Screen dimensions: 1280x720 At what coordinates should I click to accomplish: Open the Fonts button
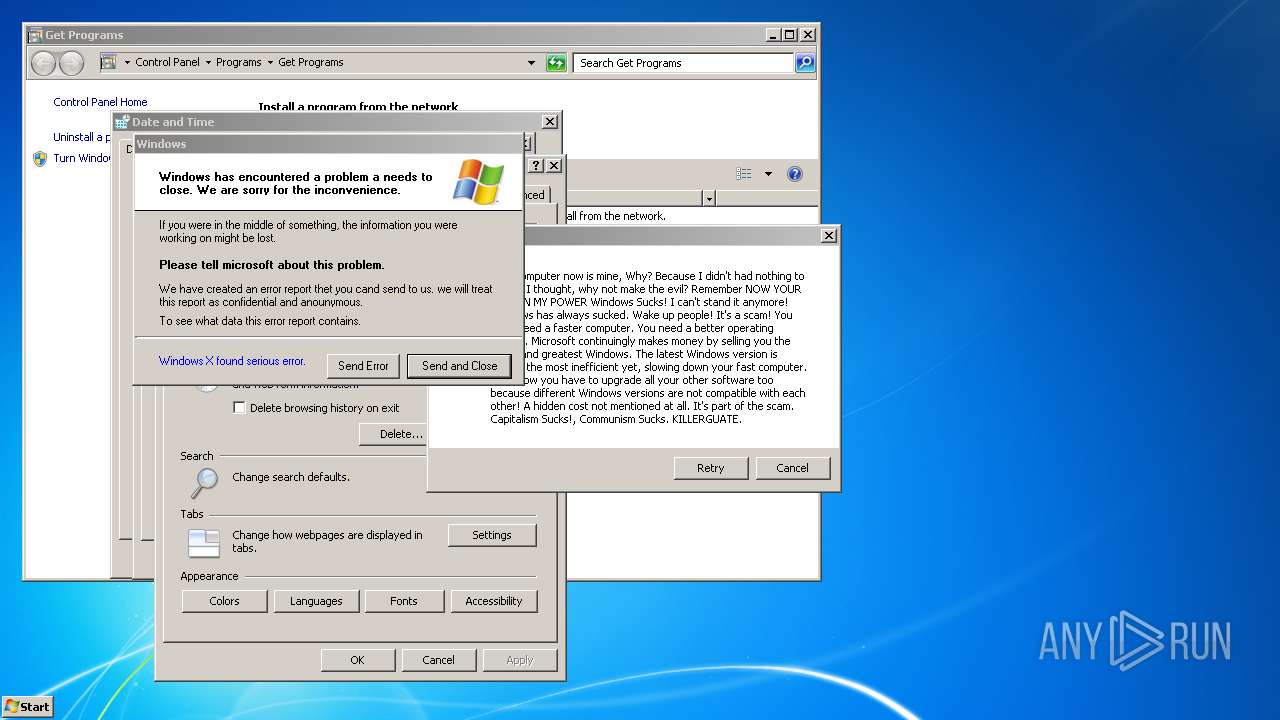[x=404, y=601]
